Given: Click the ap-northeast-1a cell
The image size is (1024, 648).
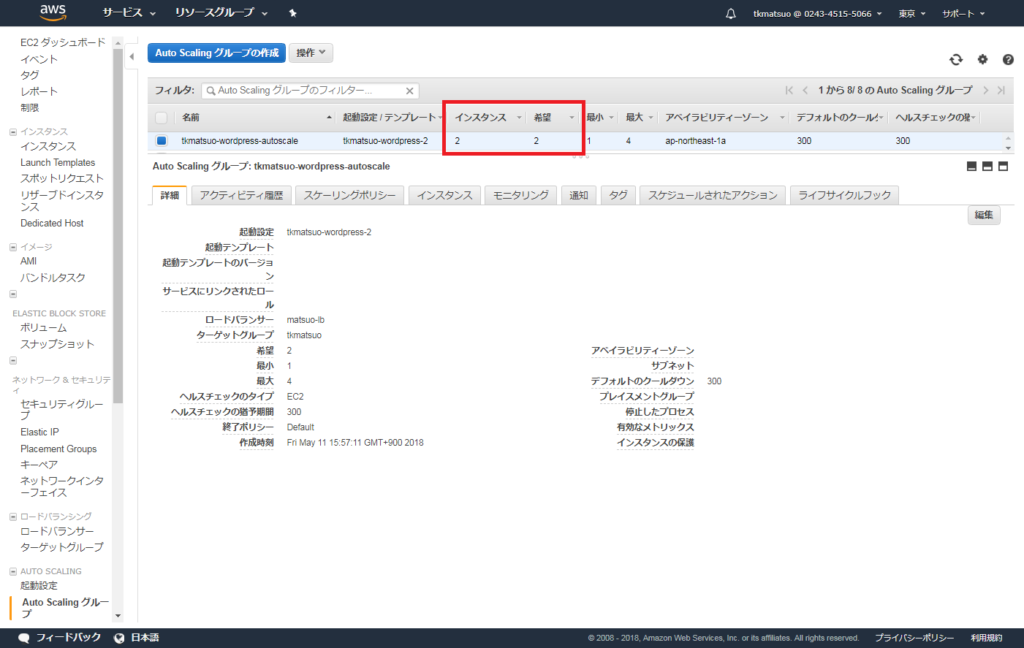Looking at the screenshot, I should tap(695, 141).
